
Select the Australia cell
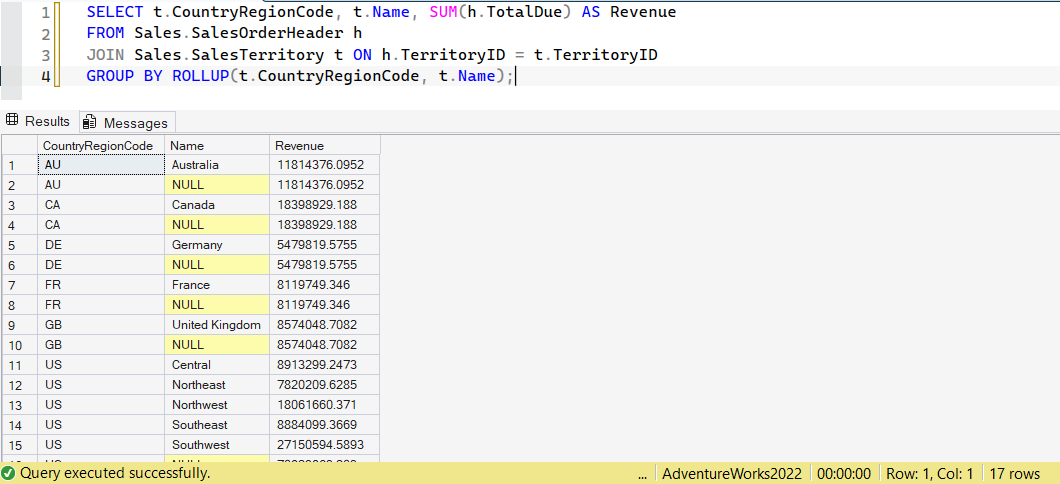tap(217, 165)
